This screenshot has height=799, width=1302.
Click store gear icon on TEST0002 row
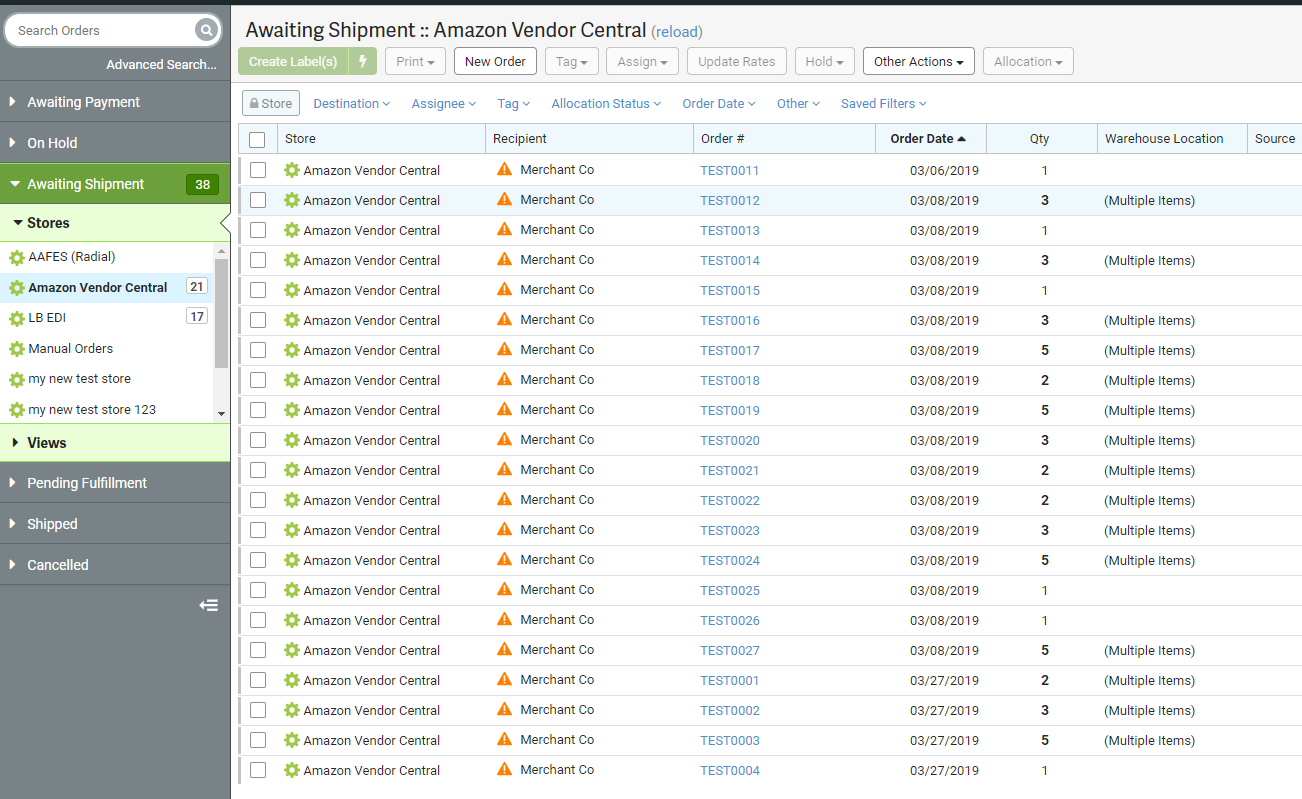point(292,710)
